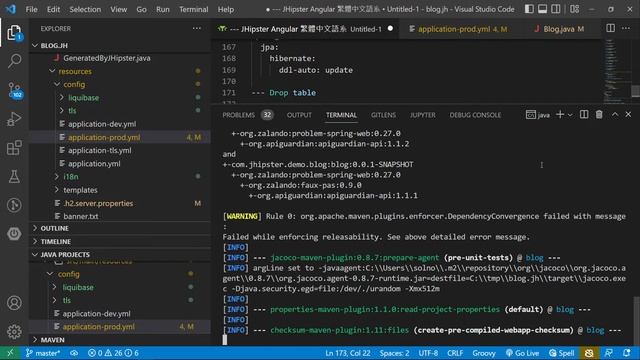Toggle secondary side bar layout icon
This screenshot has width=640, height=360.
coord(556,9)
